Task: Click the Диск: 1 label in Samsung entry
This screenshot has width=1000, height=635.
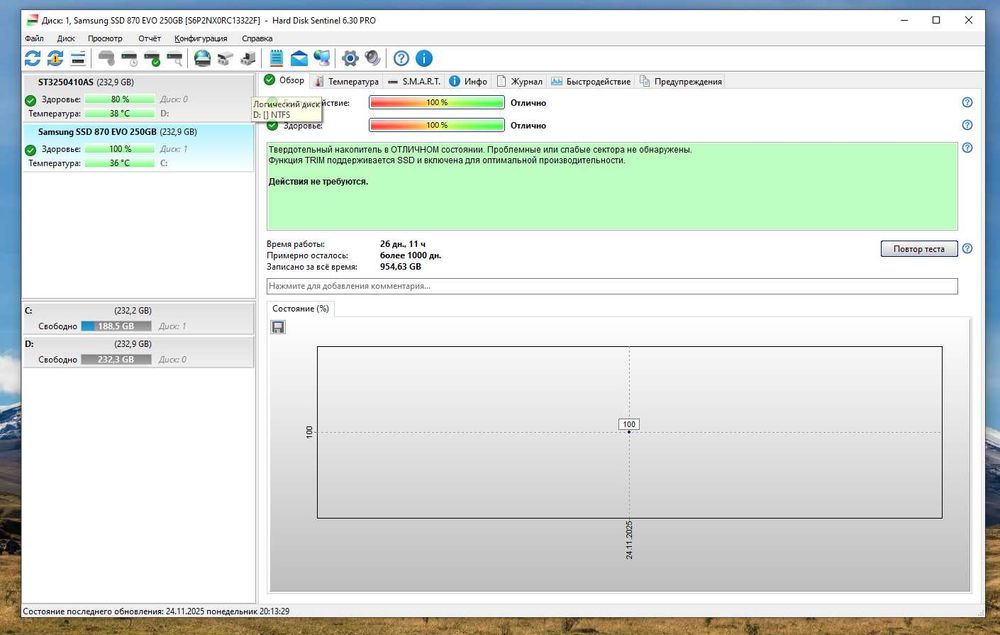Action: [173, 149]
